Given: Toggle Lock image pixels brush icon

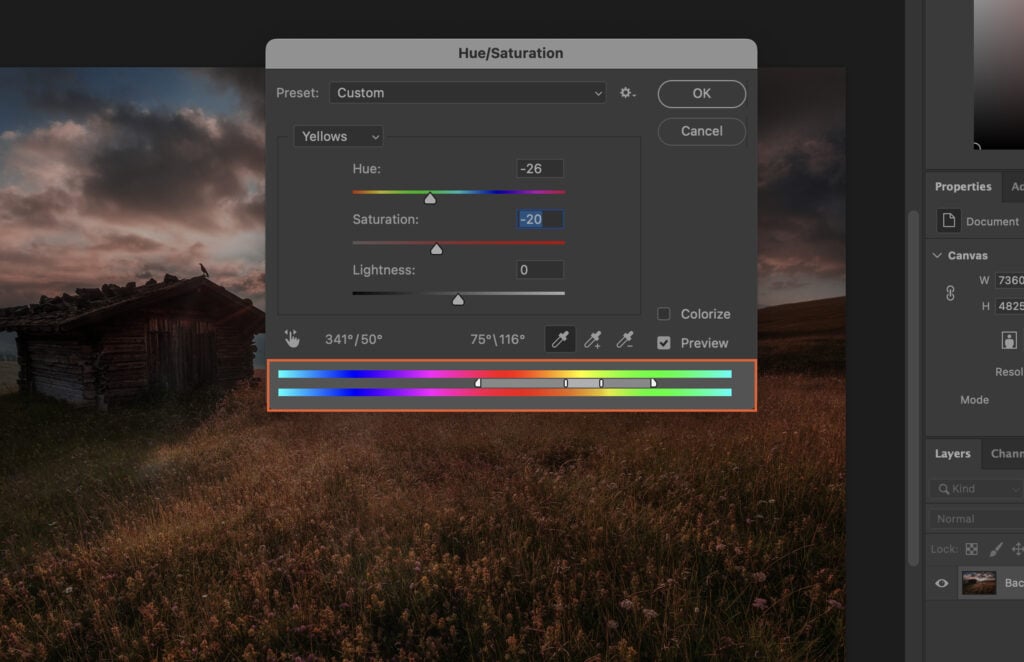Looking at the screenshot, I should click(995, 549).
